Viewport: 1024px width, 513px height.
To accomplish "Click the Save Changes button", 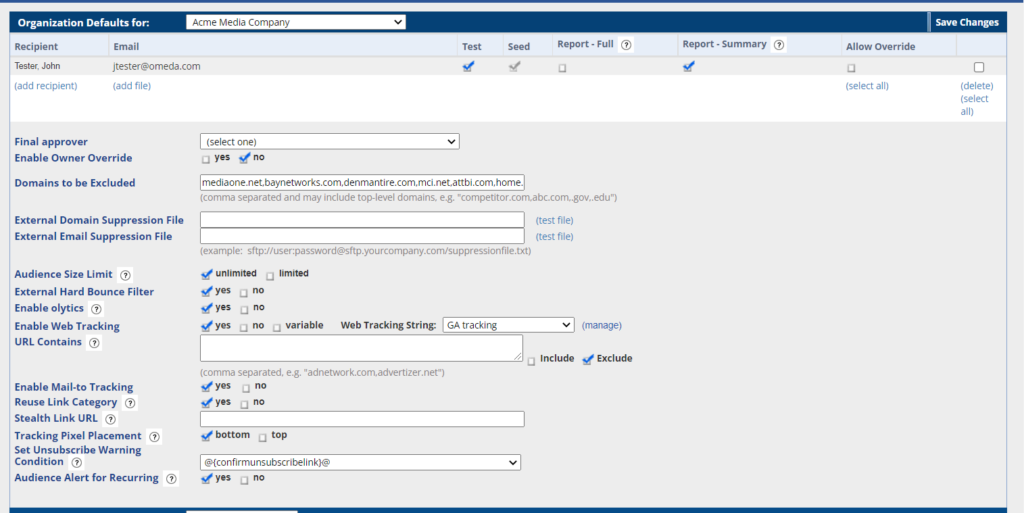I will 967,22.
